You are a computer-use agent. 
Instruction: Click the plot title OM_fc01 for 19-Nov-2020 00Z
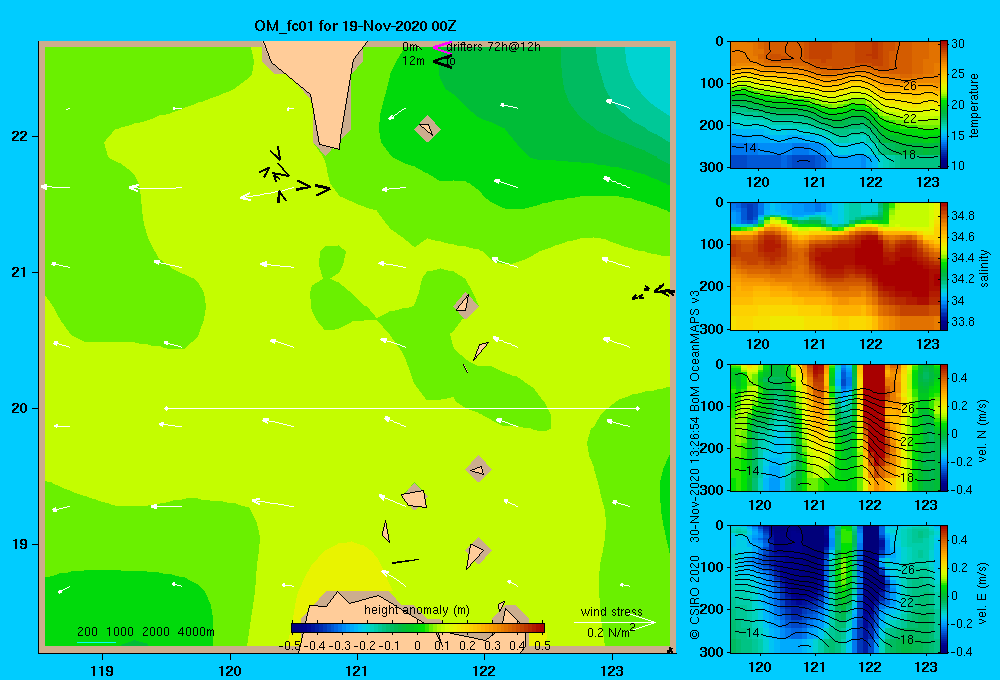pyautogui.click(x=355, y=26)
